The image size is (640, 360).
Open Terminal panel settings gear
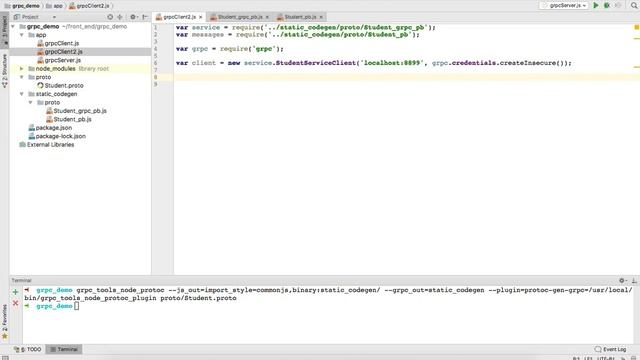622,280
